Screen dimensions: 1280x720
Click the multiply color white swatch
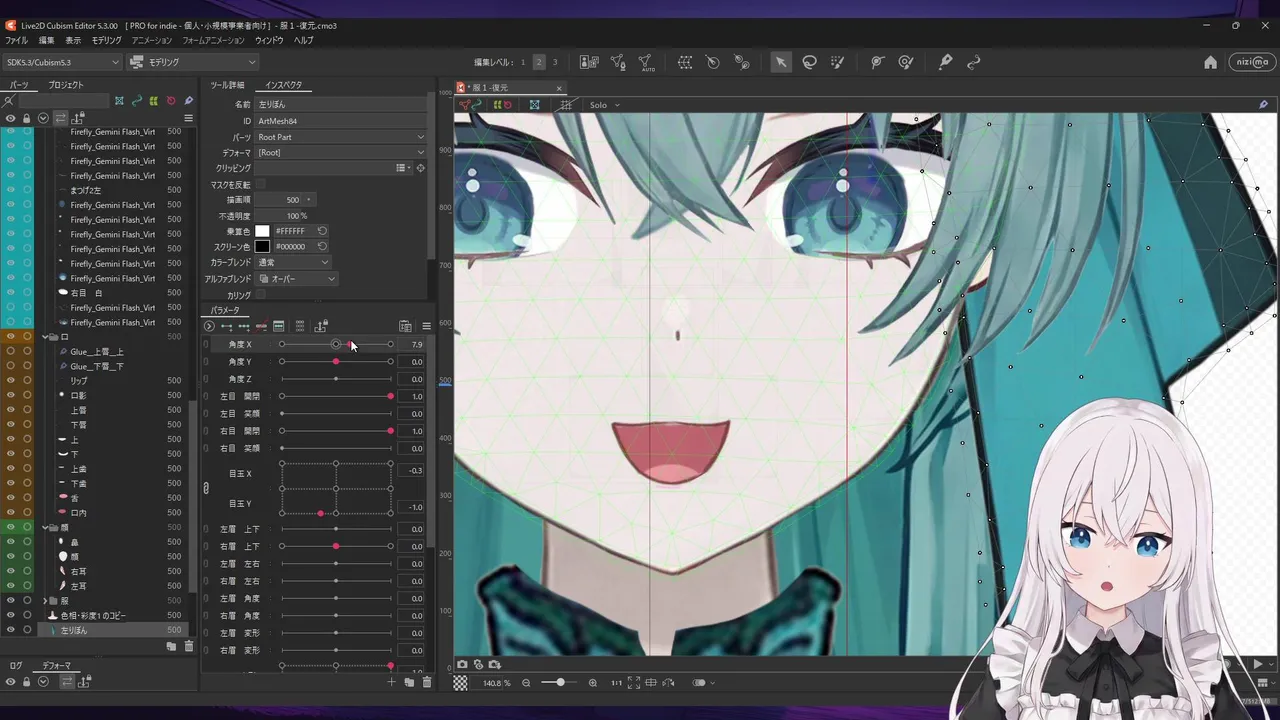262,231
